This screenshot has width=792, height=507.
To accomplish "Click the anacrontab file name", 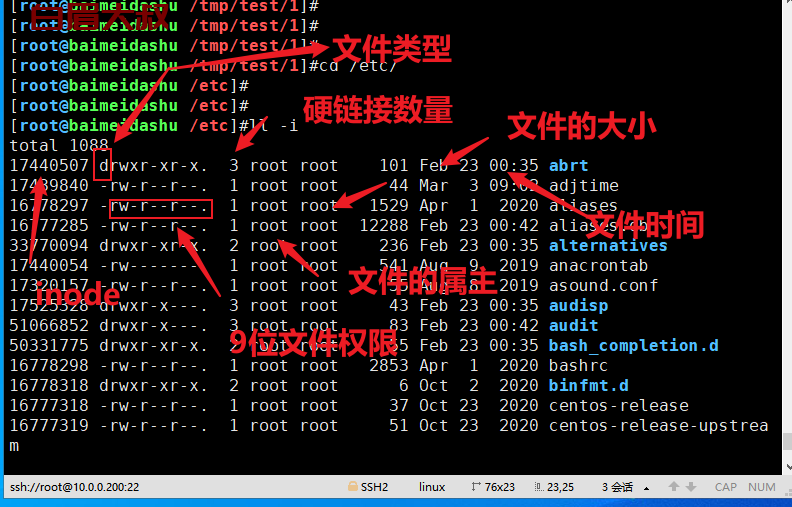I will (599, 266).
